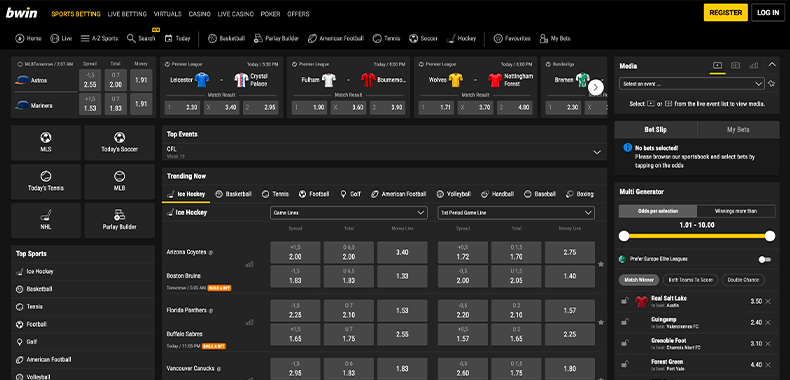Open the Home icon link
This screenshot has width=790, height=380.
pyautogui.click(x=28, y=38)
